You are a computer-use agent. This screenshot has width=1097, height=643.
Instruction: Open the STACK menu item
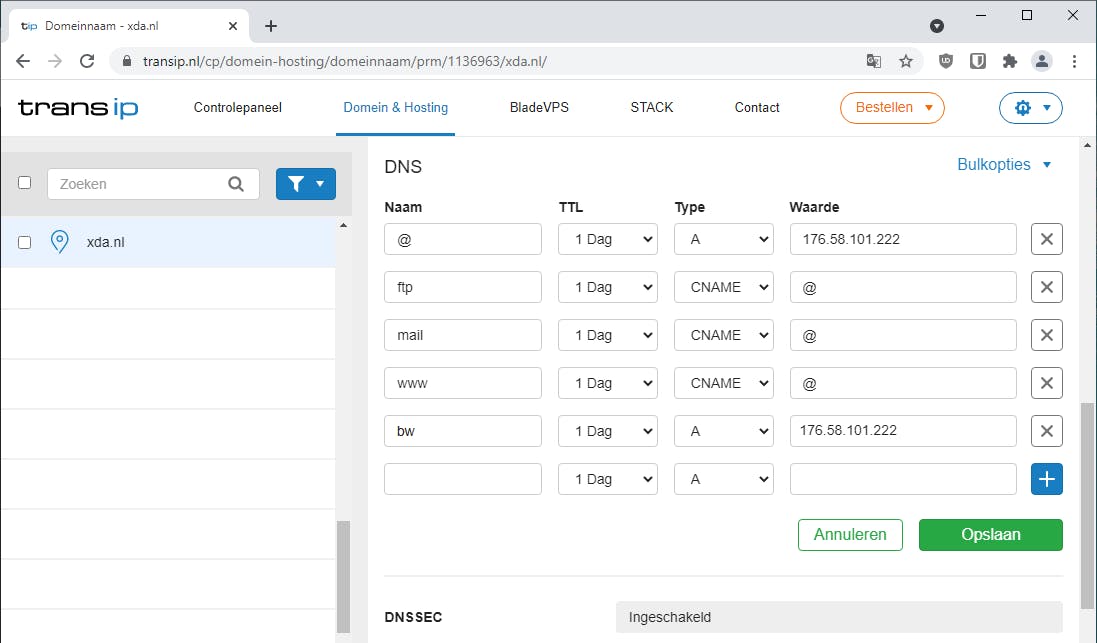click(x=651, y=108)
